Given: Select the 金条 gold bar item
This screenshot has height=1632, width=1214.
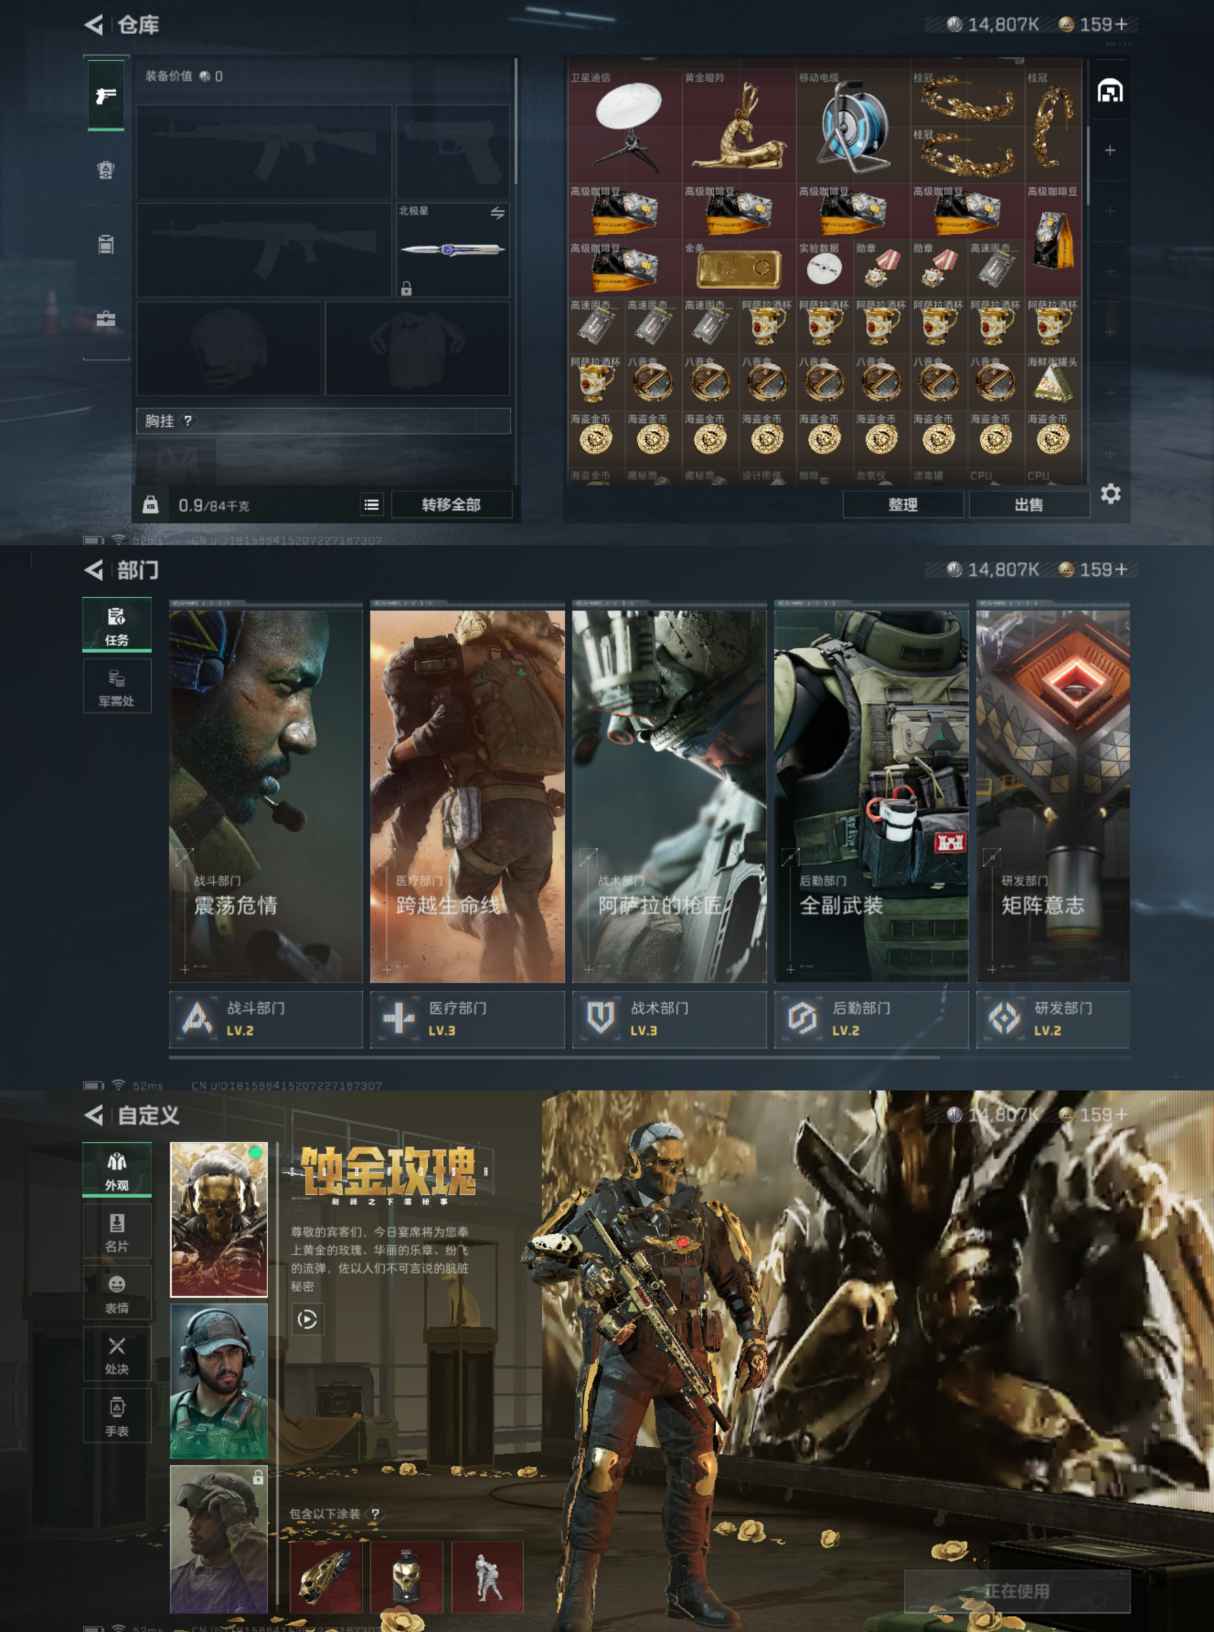Looking at the screenshot, I should pyautogui.click(x=739, y=267).
